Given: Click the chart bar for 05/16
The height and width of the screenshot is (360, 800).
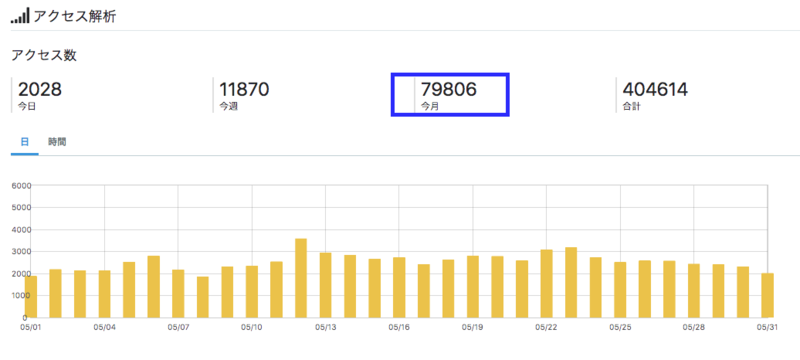Looking at the screenshot, I should coord(399,288).
